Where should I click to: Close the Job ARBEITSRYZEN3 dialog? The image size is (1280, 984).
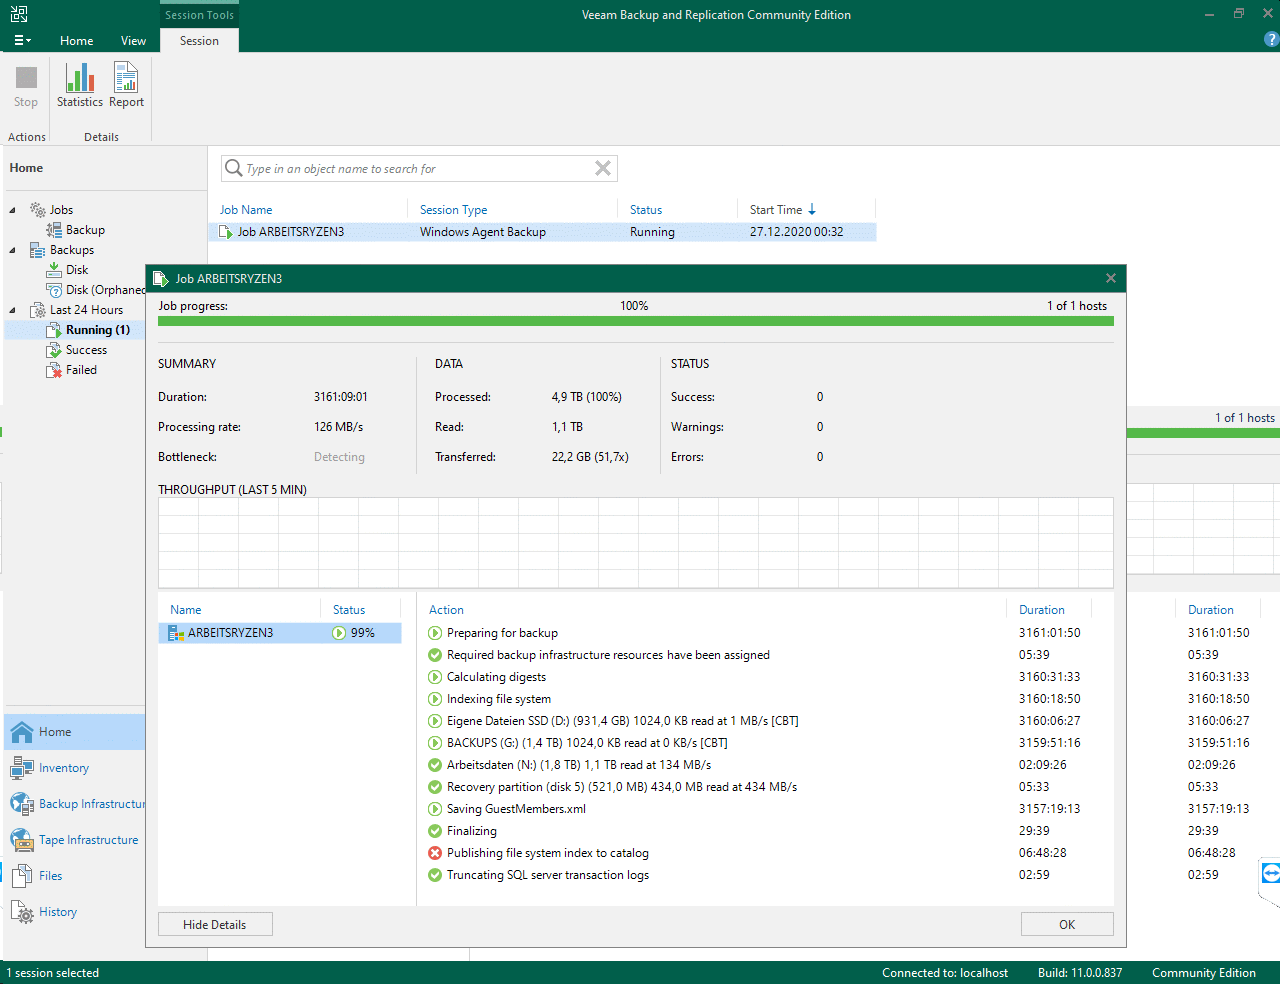(1111, 278)
